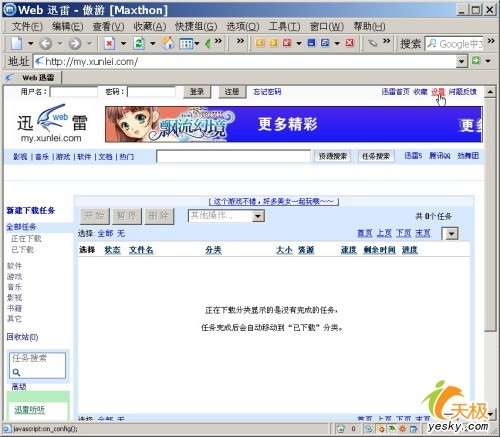Image resolution: width=500 pixels, height=437 pixels.
Task: Click the green Go button beside address bar
Action: (x=476, y=61)
